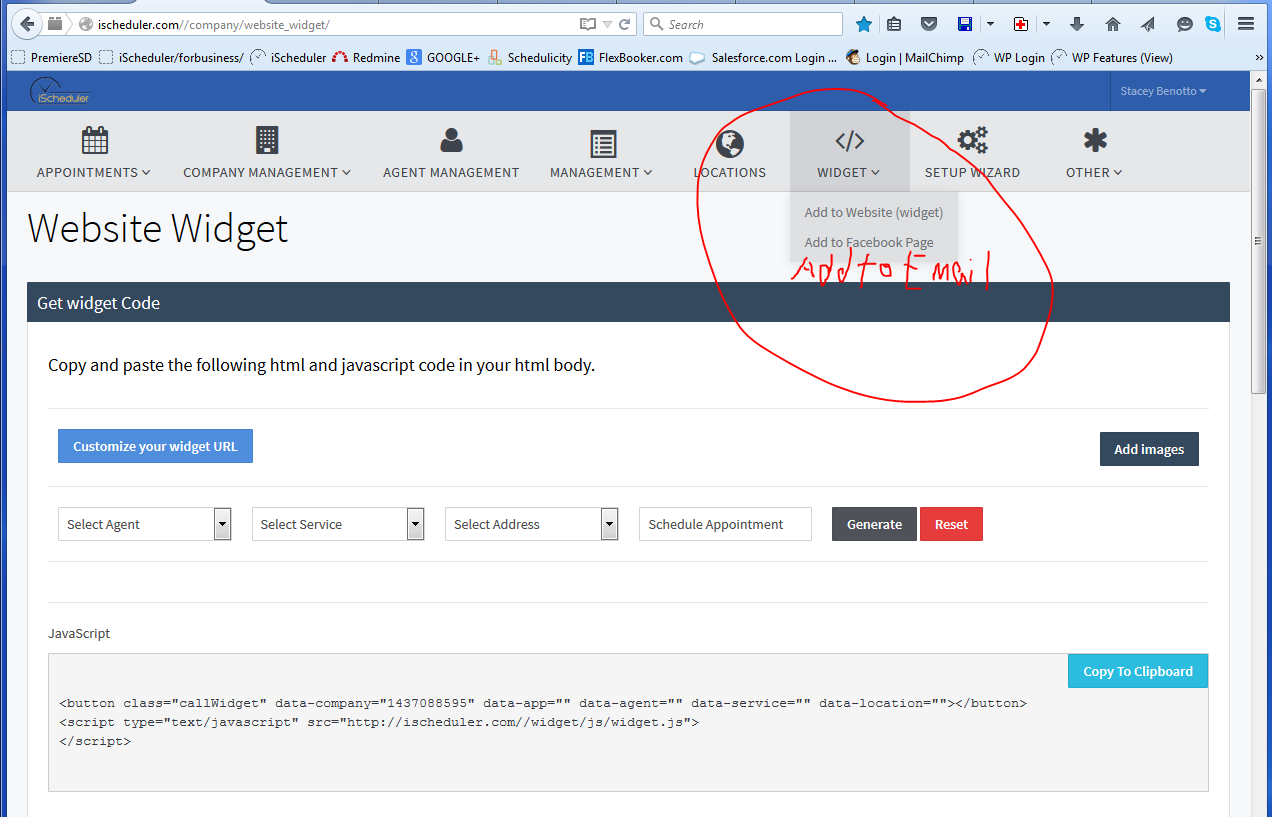The width and height of the screenshot is (1272, 817).
Task: Choose Add to Facebook Page
Action: pos(869,242)
